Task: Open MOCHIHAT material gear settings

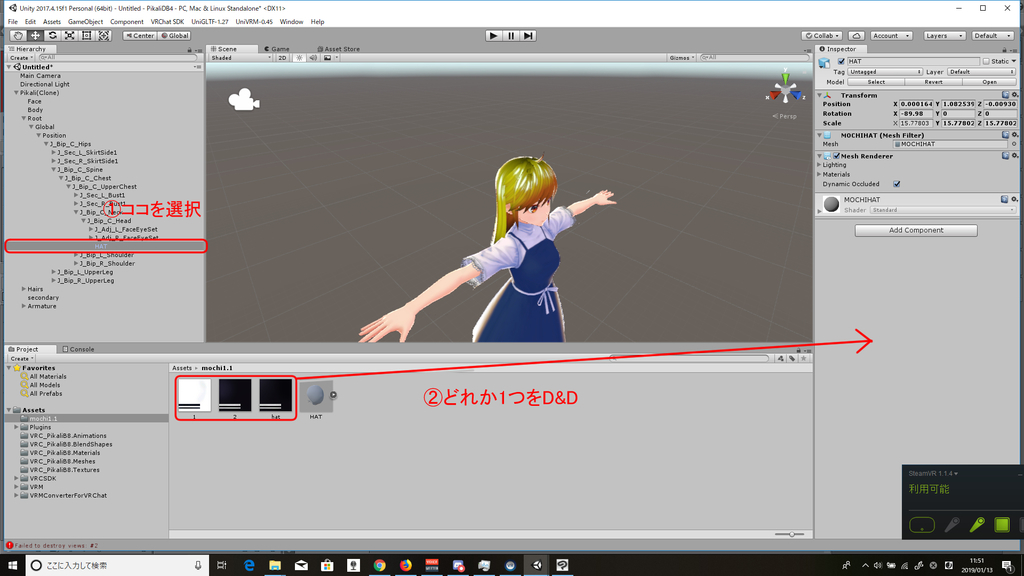Action: pyautogui.click(x=1015, y=199)
